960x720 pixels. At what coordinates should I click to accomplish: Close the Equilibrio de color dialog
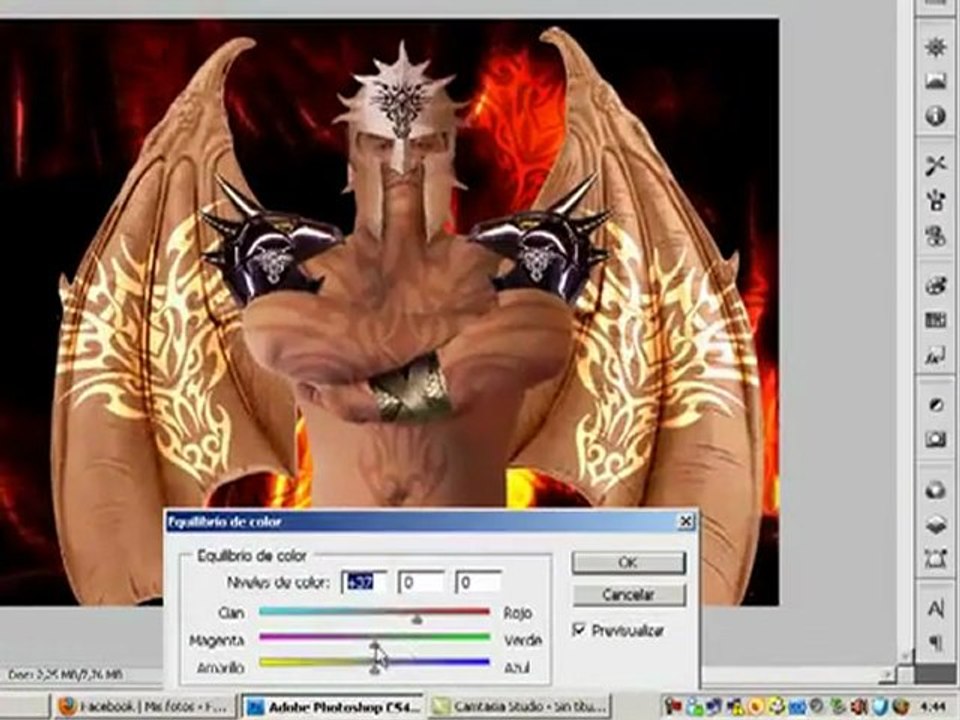[x=686, y=522]
